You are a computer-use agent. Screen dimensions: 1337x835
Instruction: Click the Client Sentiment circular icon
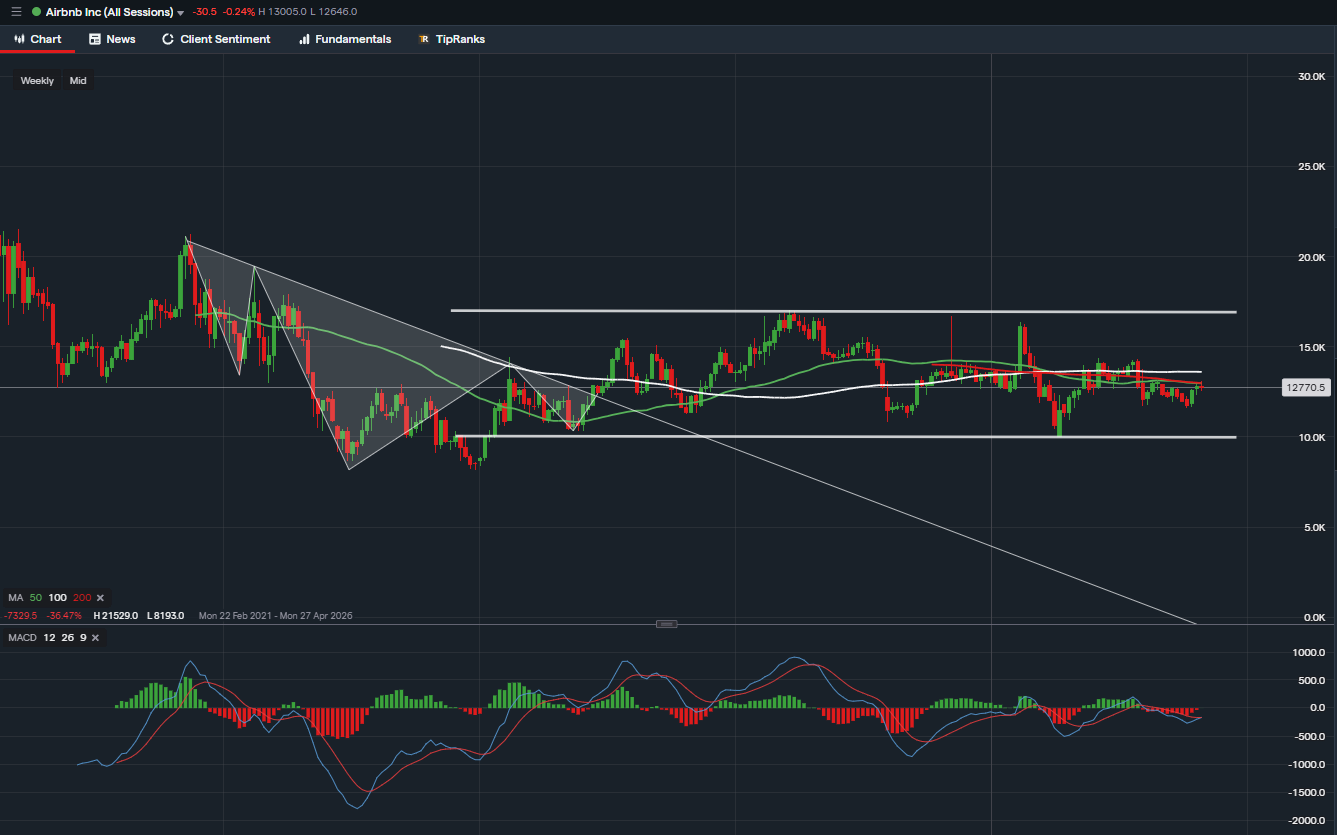point(168,39)
